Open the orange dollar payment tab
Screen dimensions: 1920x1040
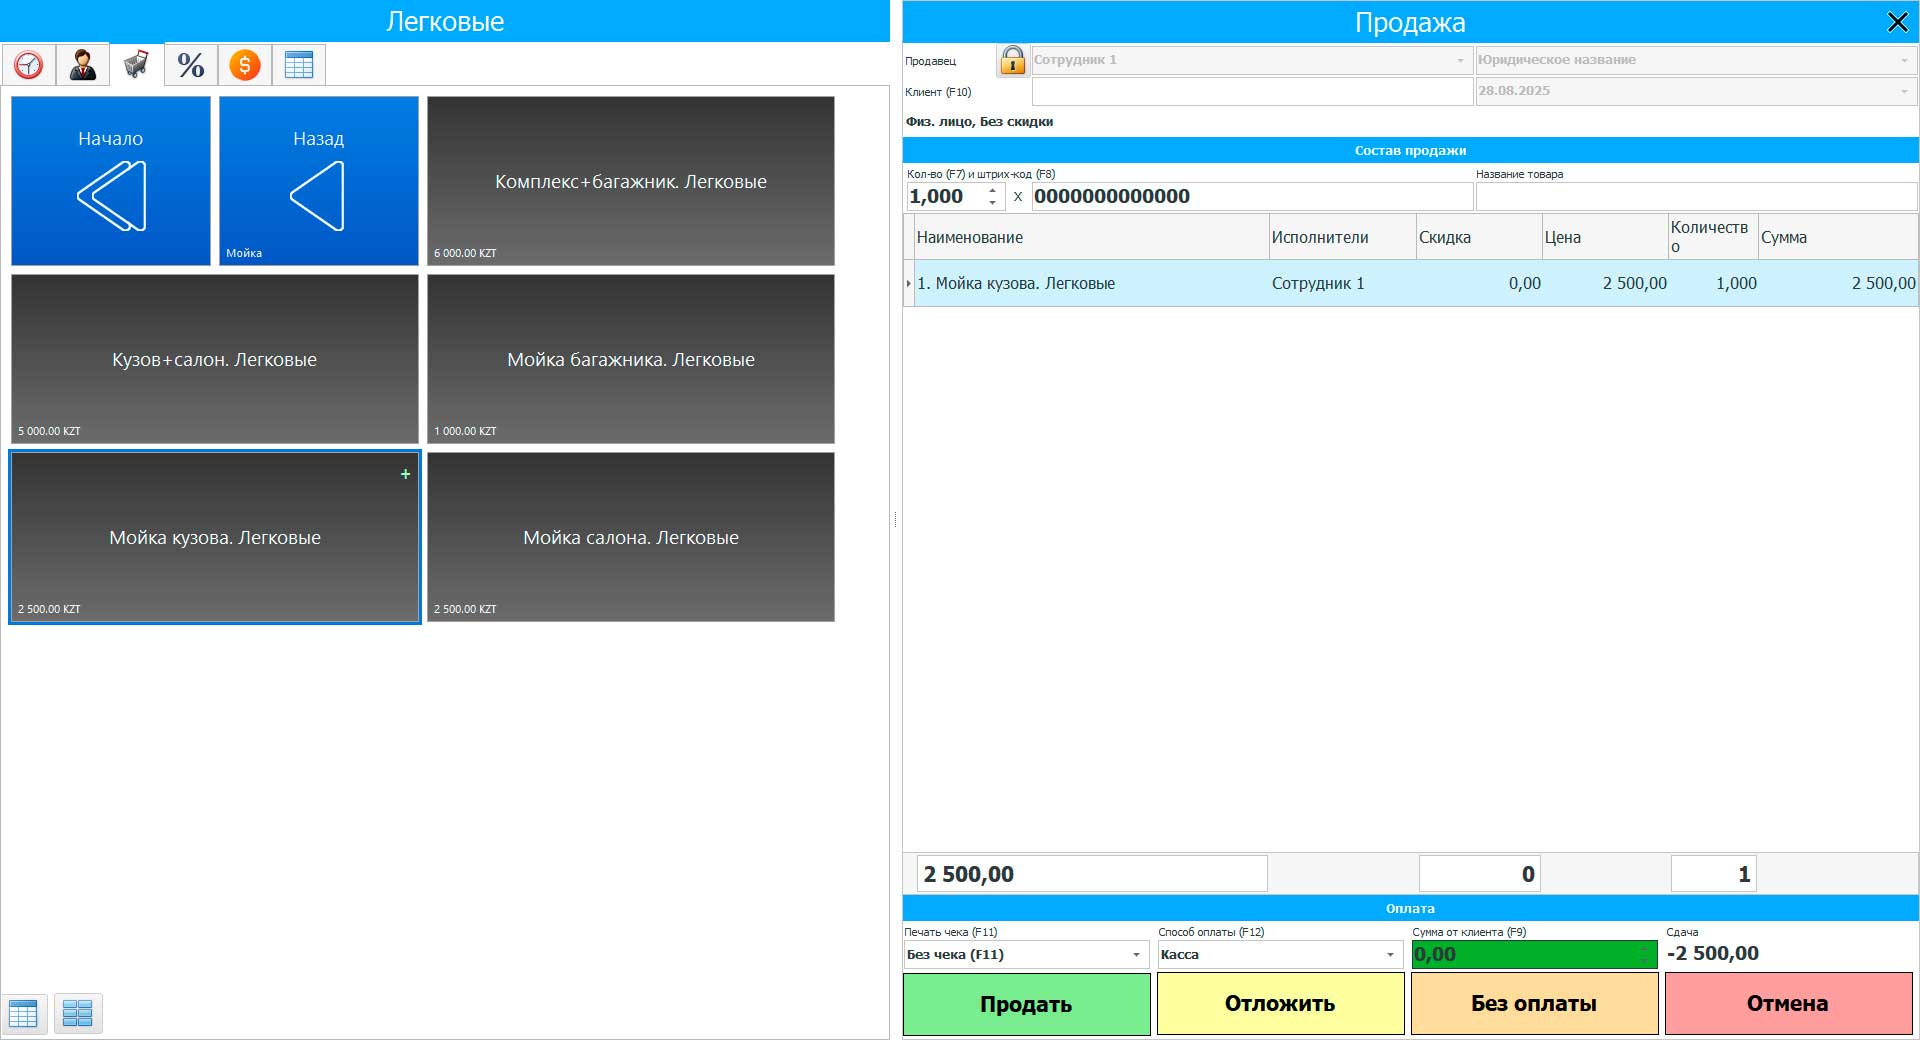(245, 65)
